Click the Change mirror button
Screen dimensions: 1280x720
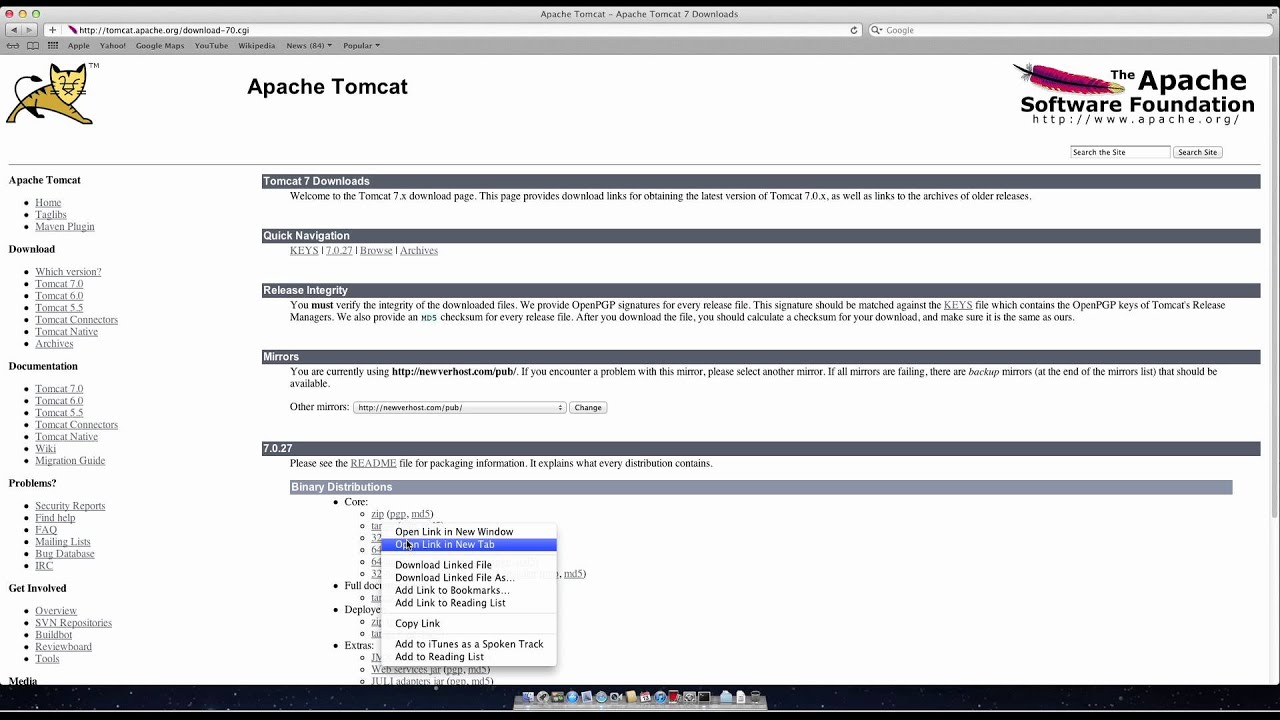coord(588,407)
